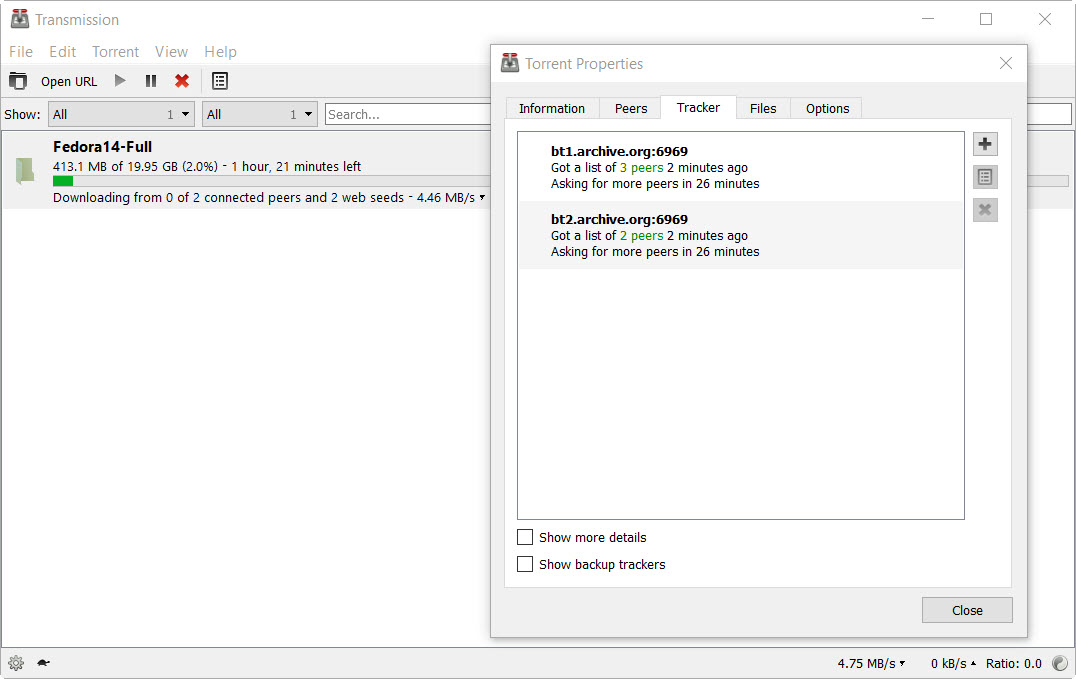Enable Show backup trackers checkbox
This screenshot has width=1076, height=679.
click(x=525, y=564)
